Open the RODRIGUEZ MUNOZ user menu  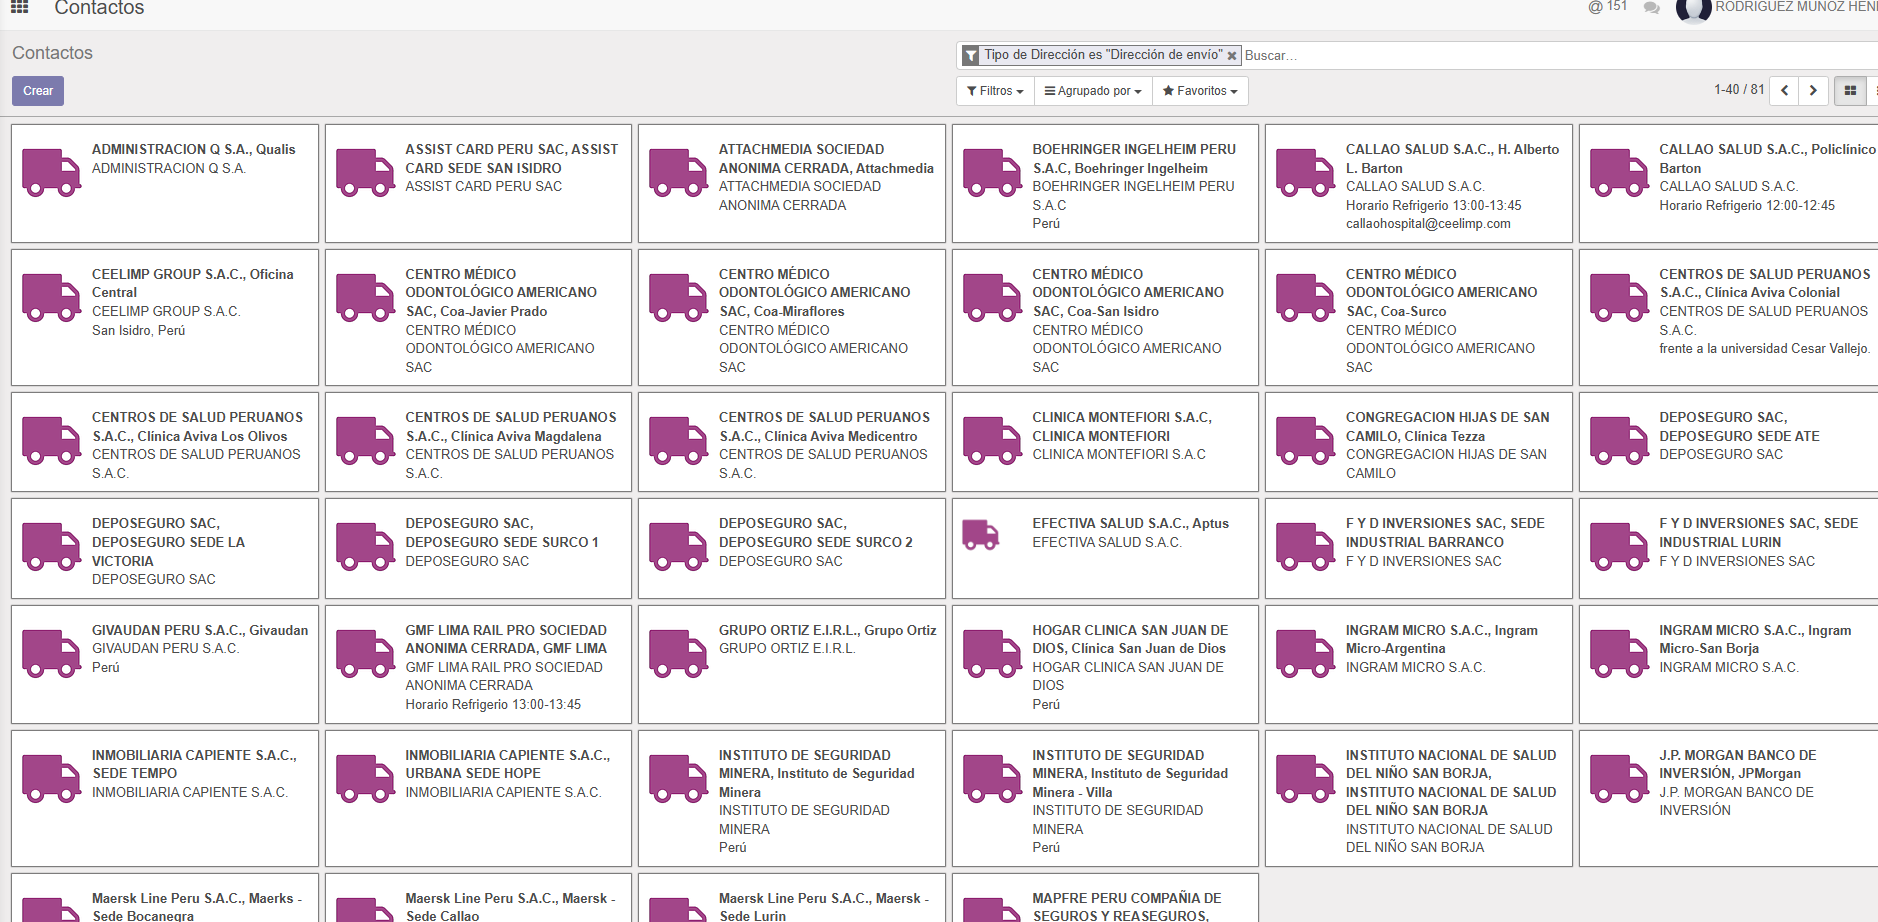click(x=1777, y=8)
